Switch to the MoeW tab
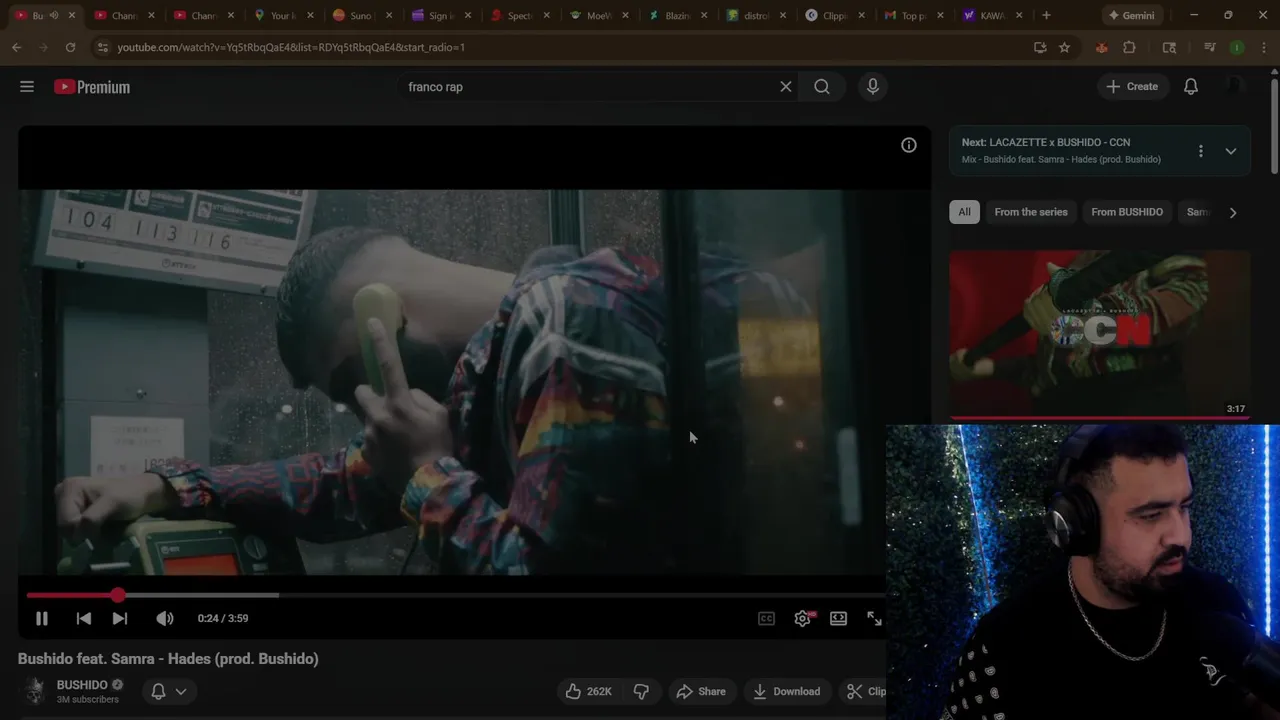 tap(597, 15)
